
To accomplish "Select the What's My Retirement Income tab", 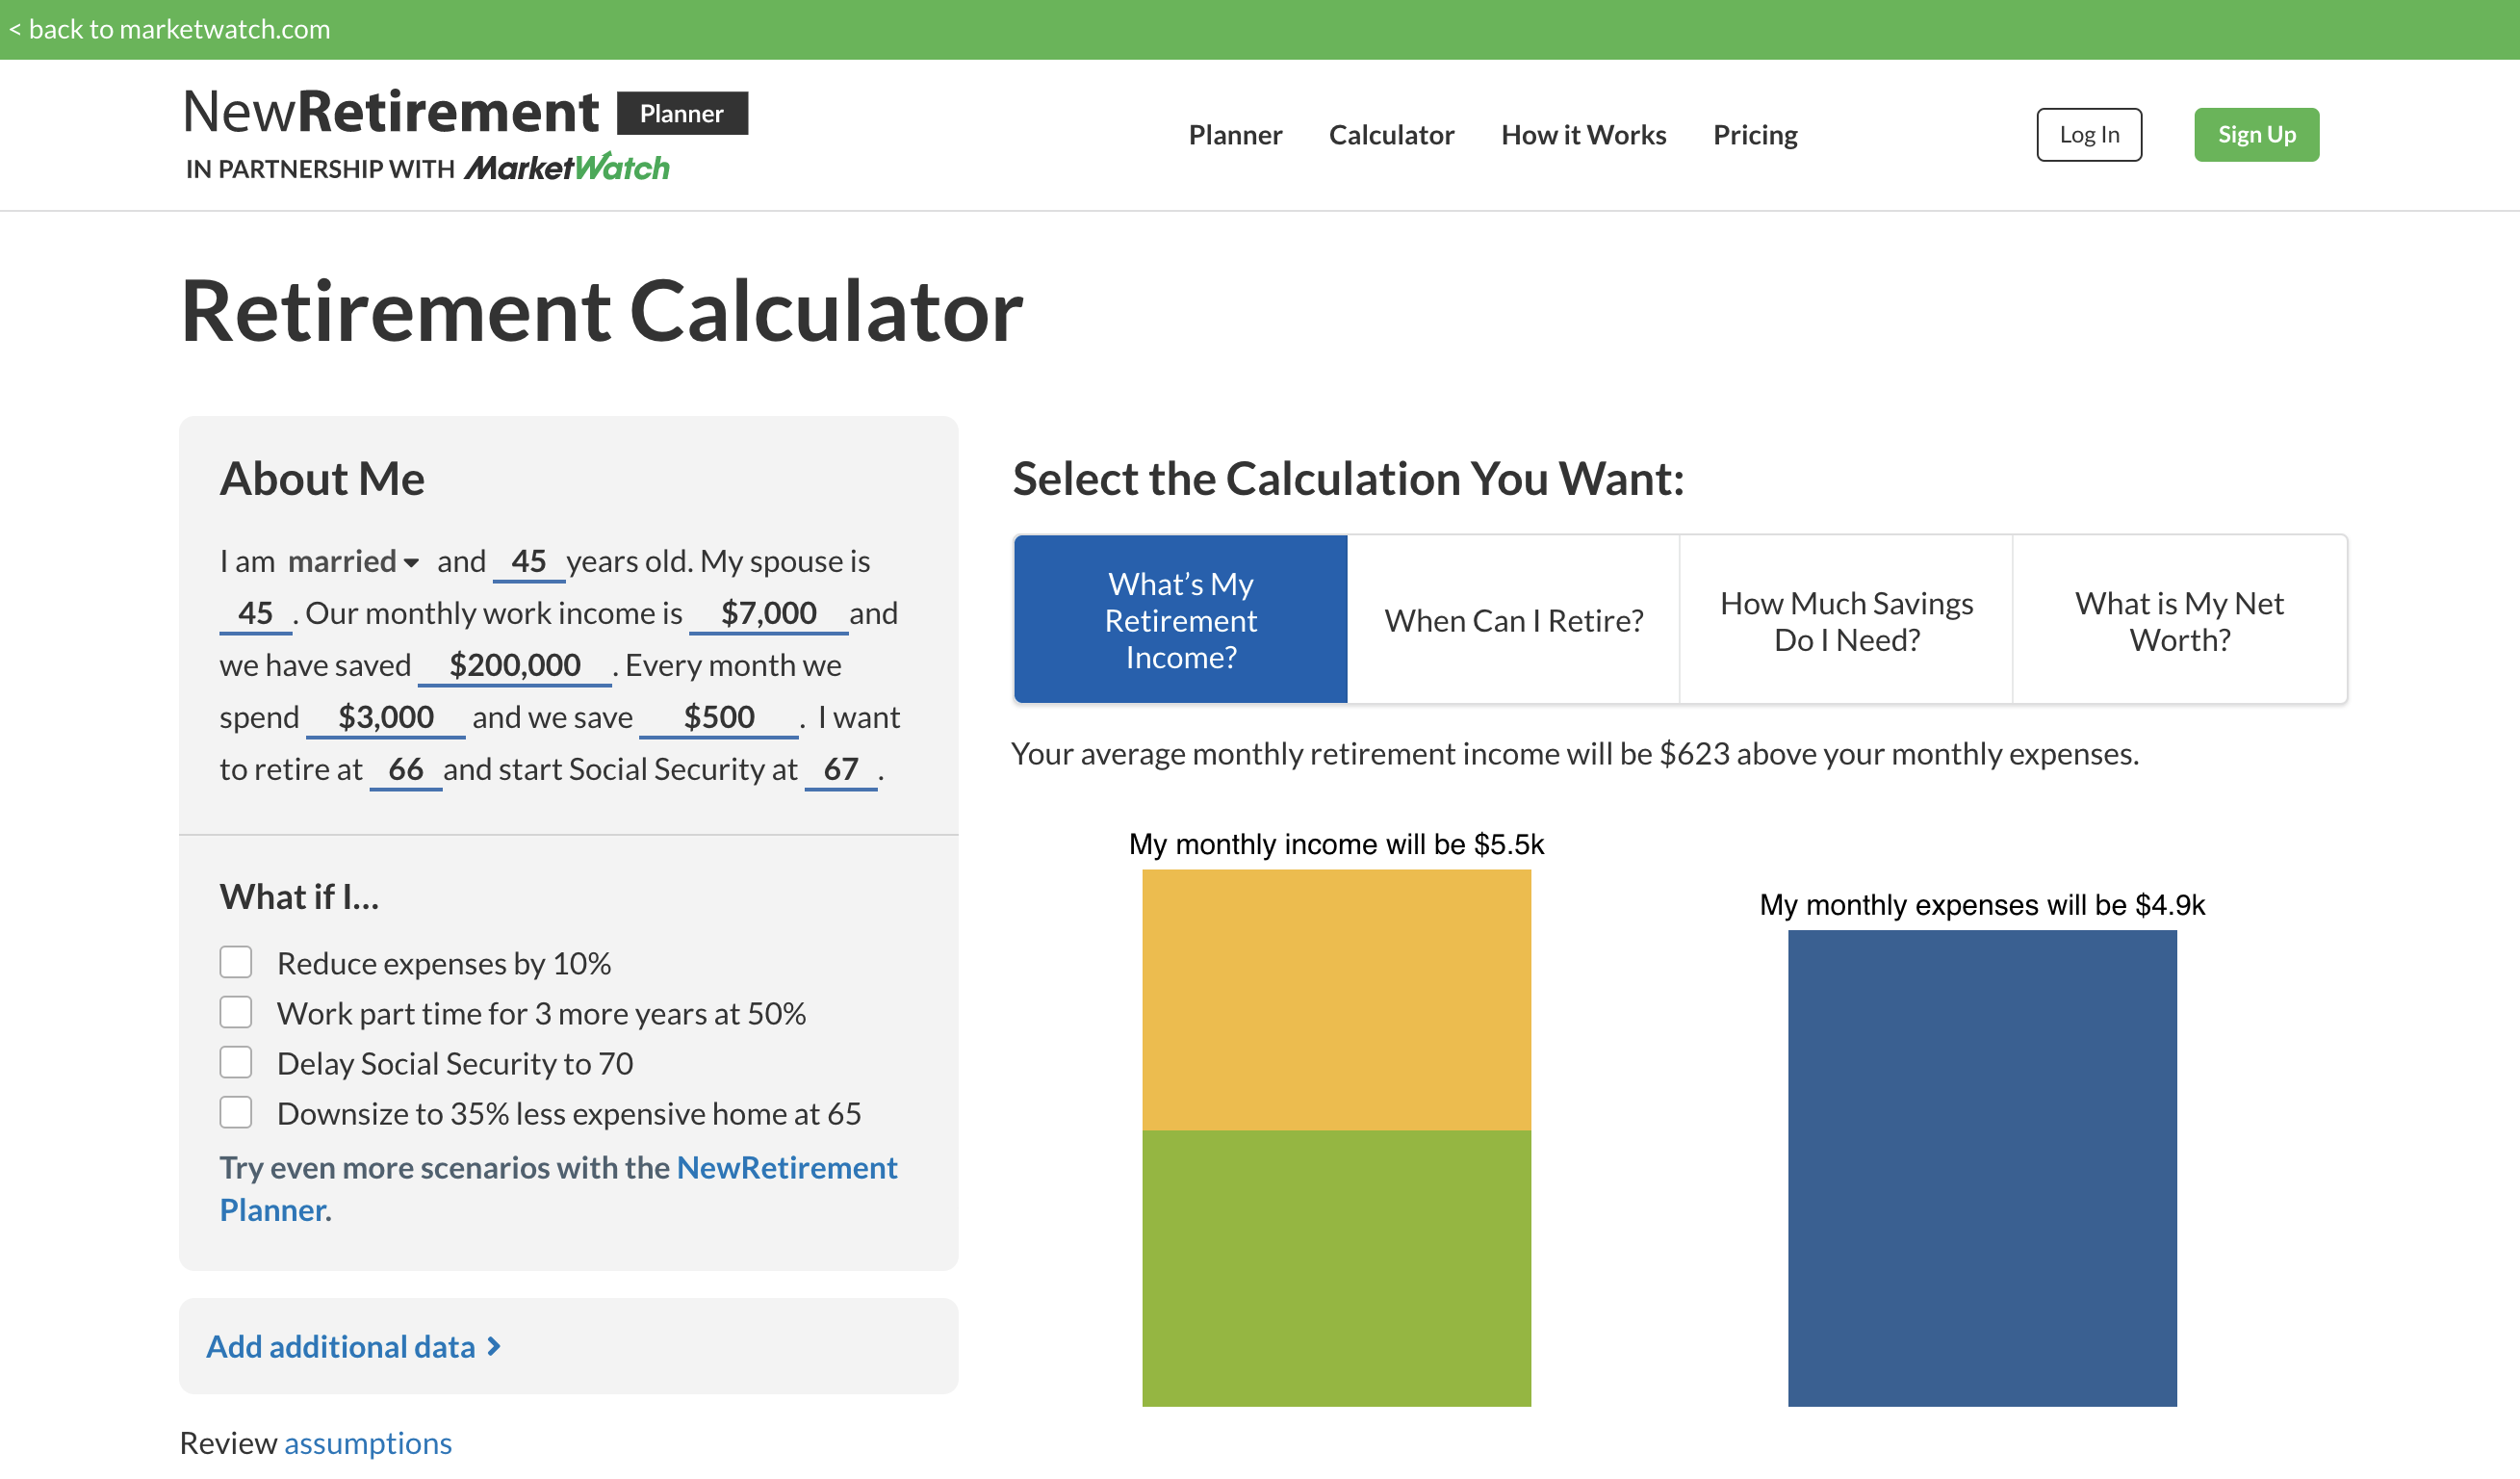I will point(1180,619).
